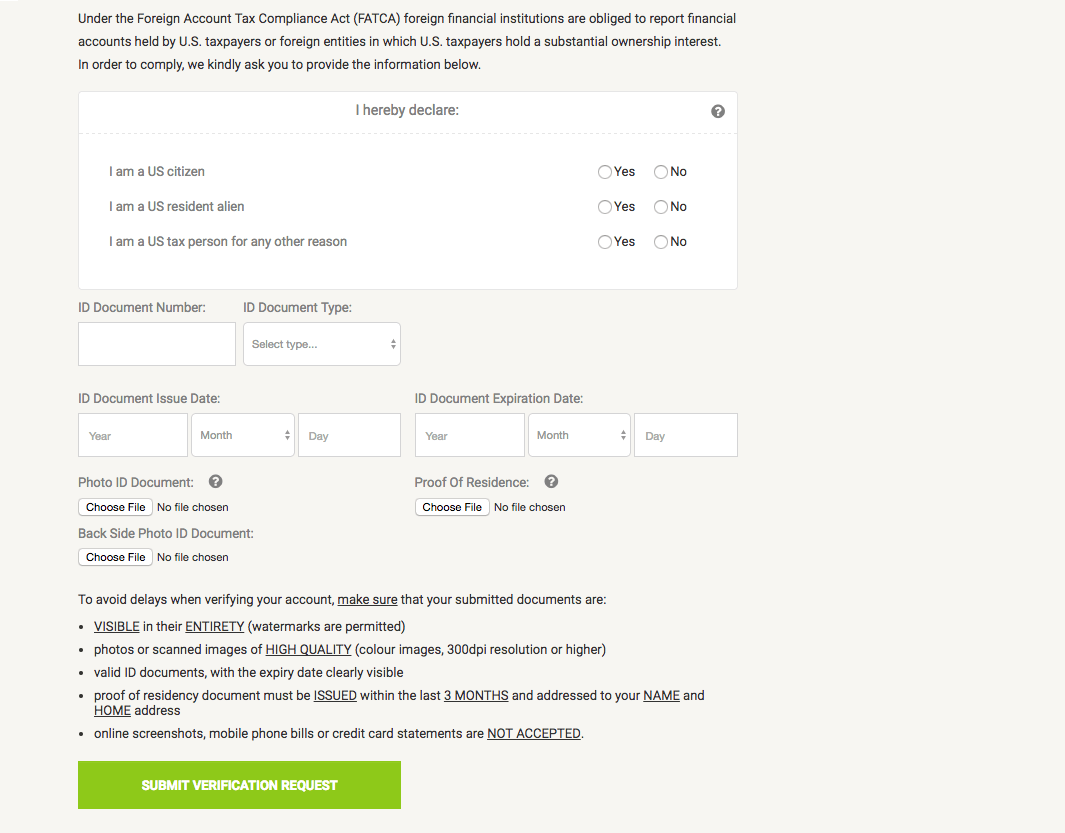Click the Expiration Date Day field

686,435
